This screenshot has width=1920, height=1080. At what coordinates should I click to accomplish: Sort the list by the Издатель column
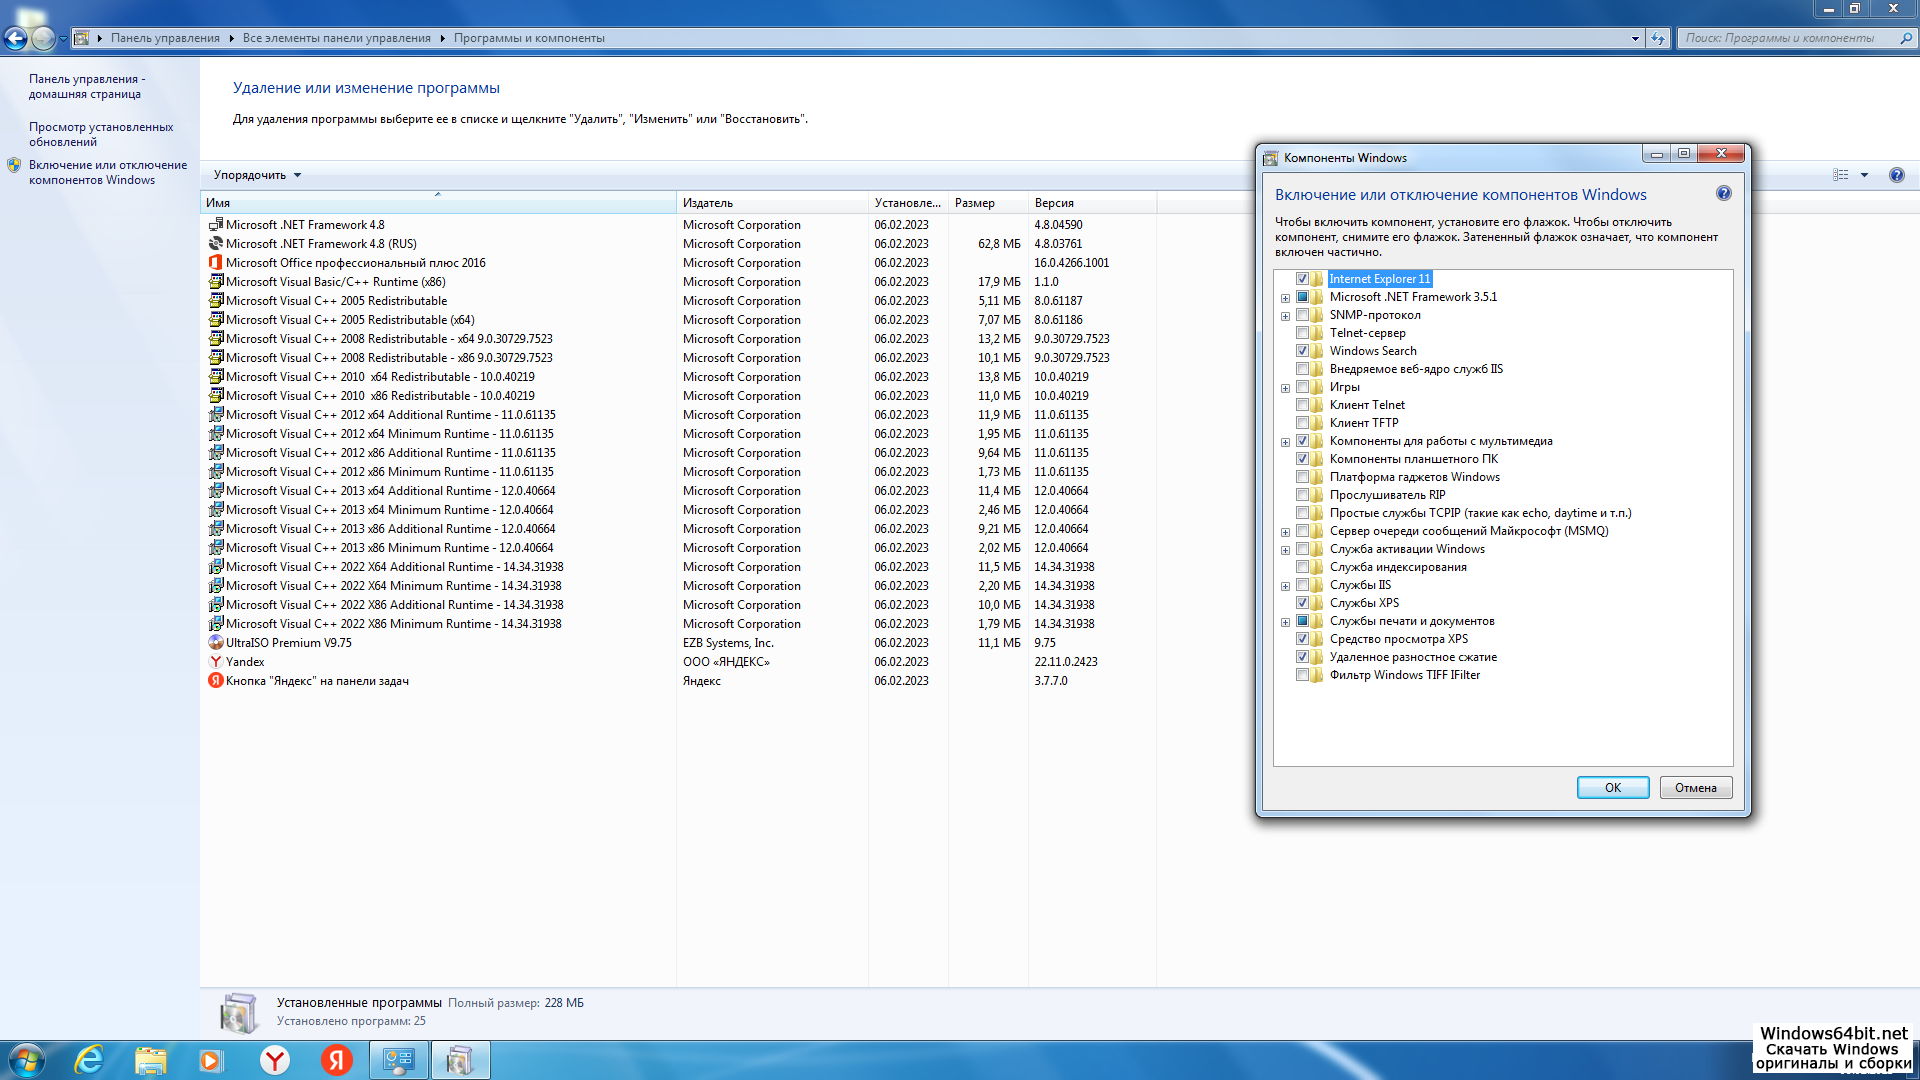click(708, 203)
